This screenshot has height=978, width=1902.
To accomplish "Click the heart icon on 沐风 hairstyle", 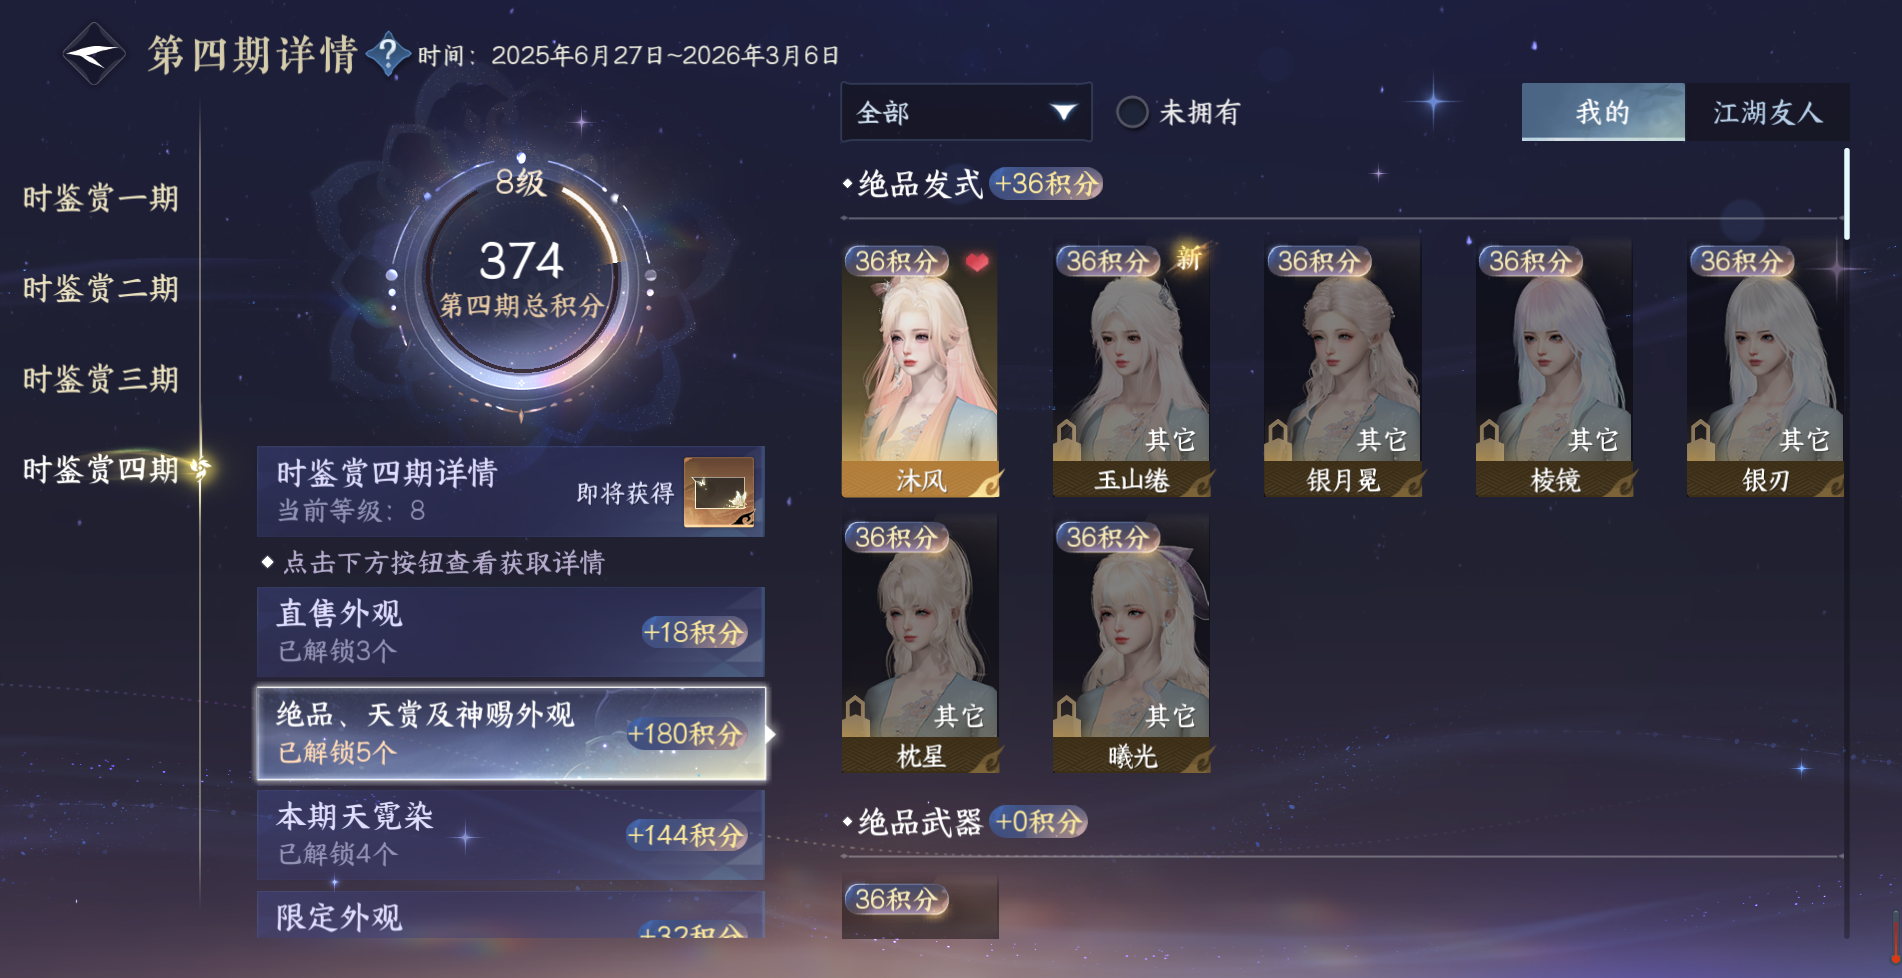I will tap(977, 263).
